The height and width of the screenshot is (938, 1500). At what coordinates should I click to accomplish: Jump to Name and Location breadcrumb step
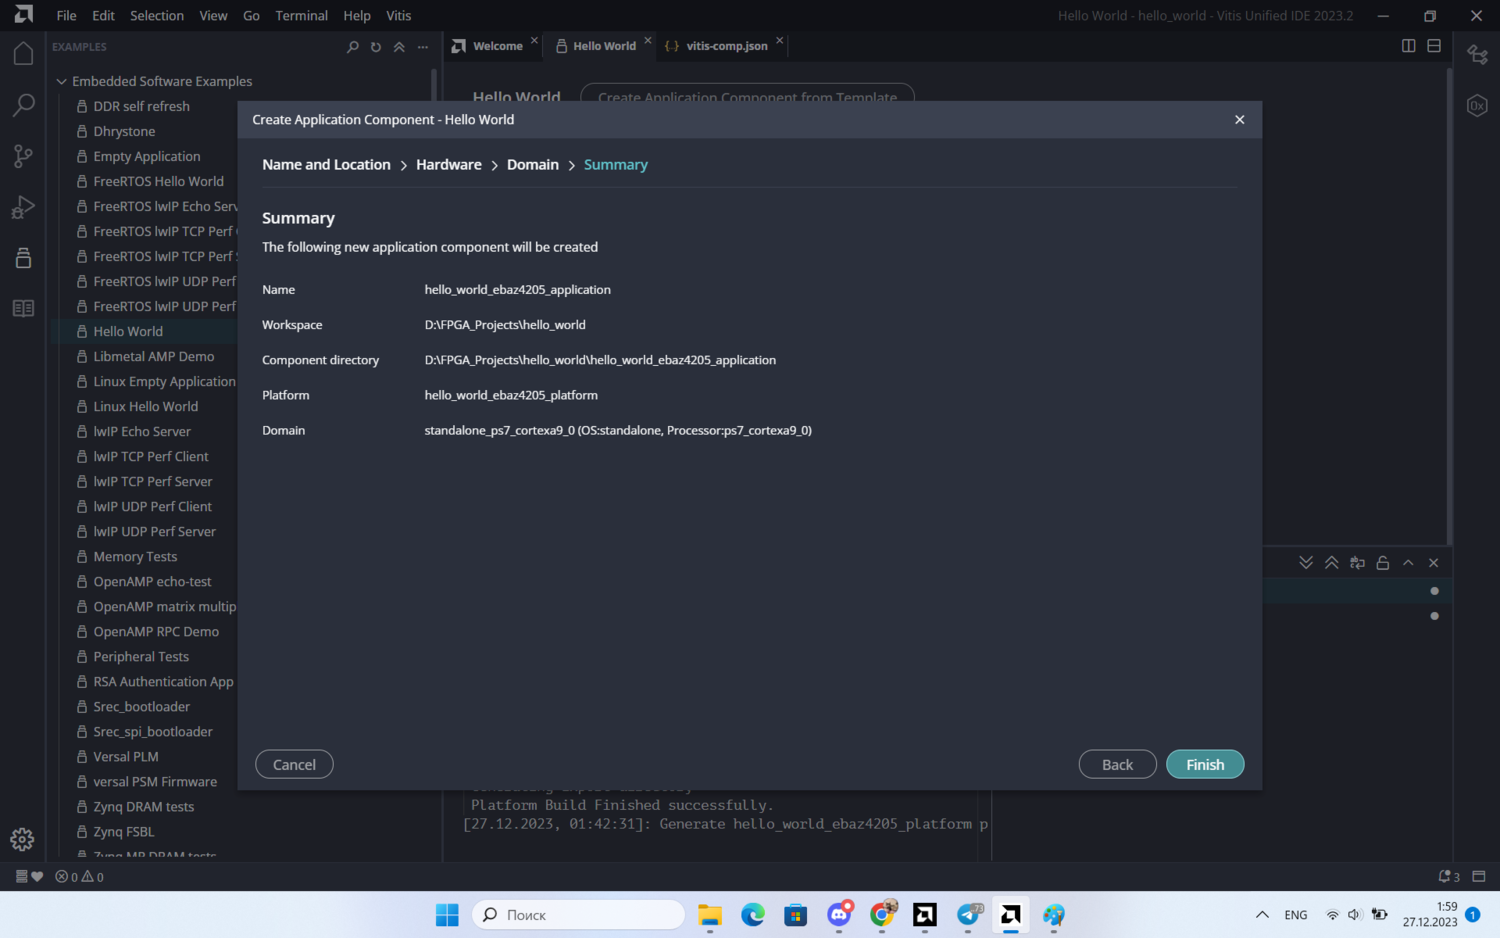(x=326, y=165)
